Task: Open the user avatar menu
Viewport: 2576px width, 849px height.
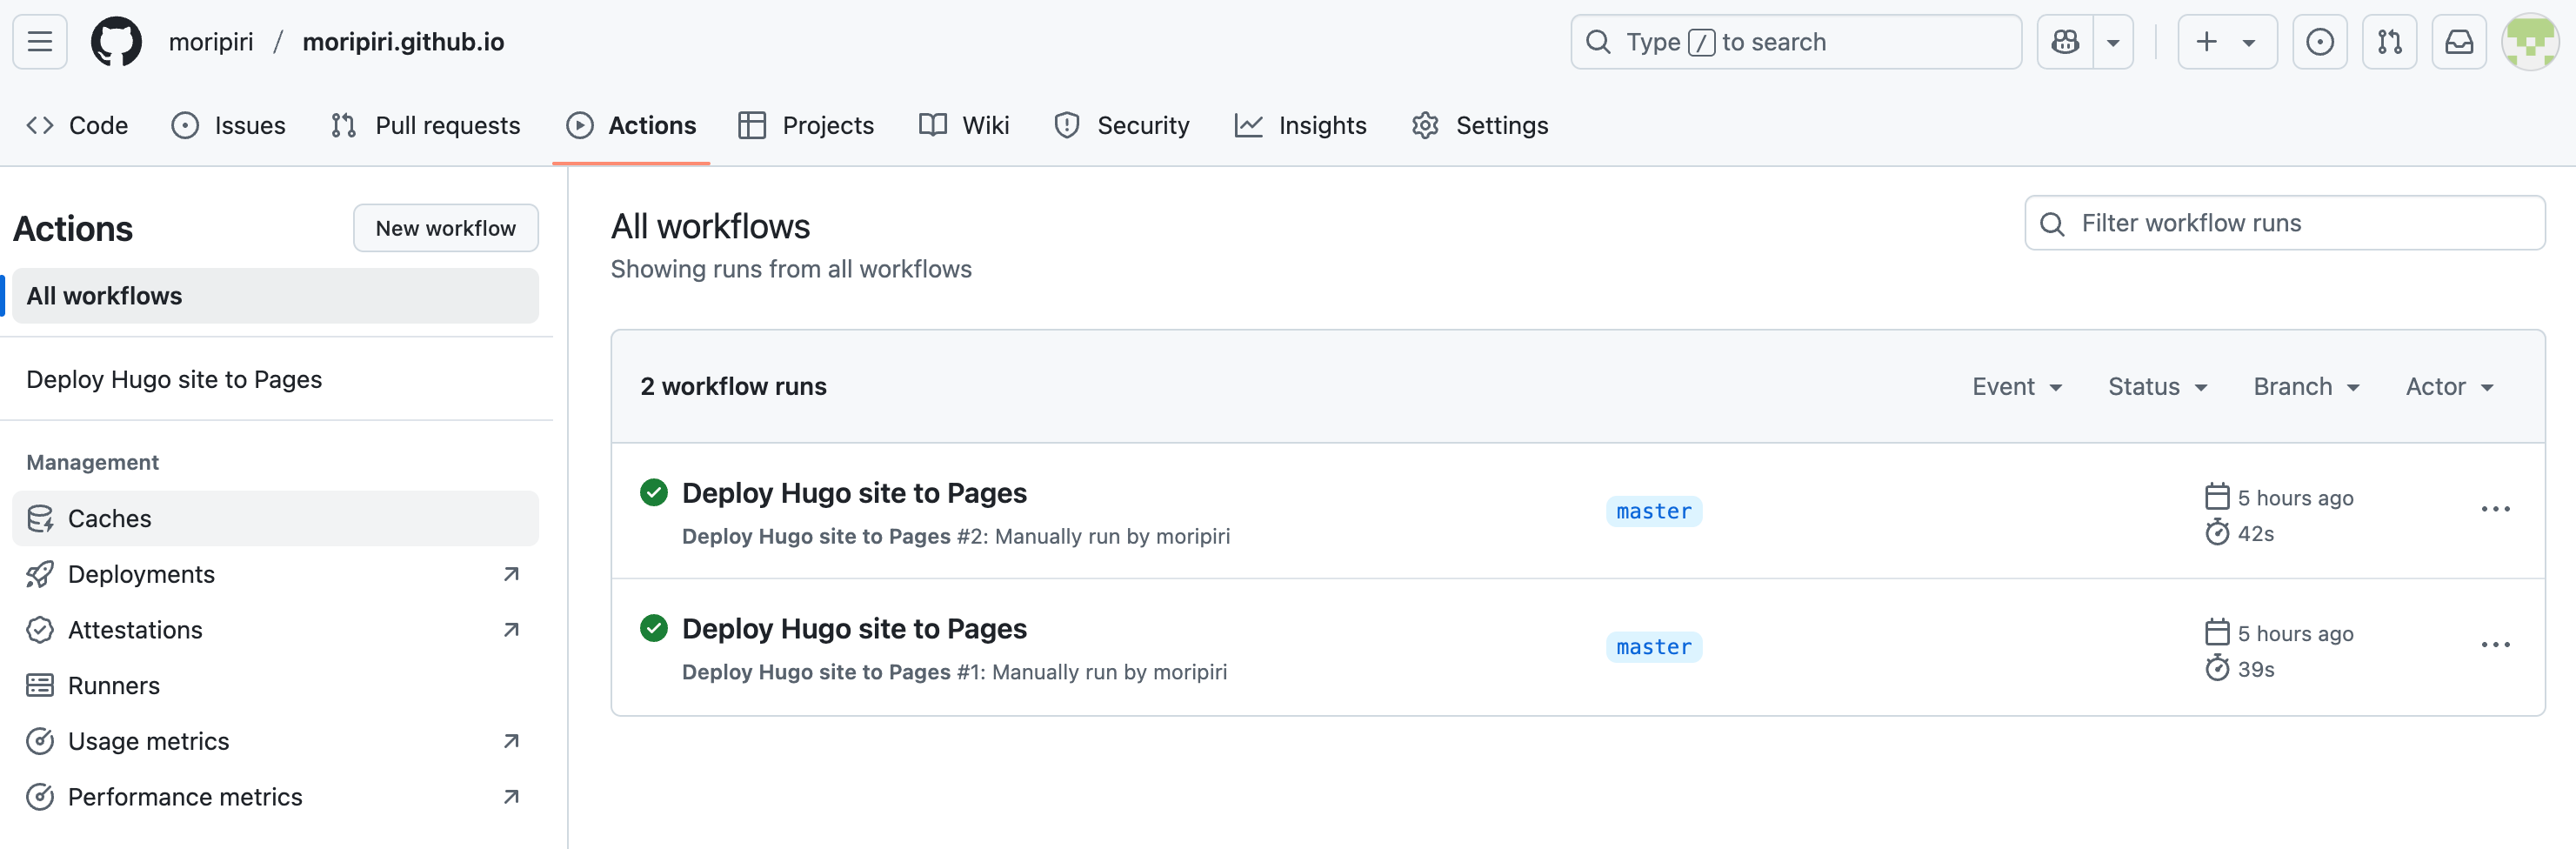Action: [x=2530, y=42]
